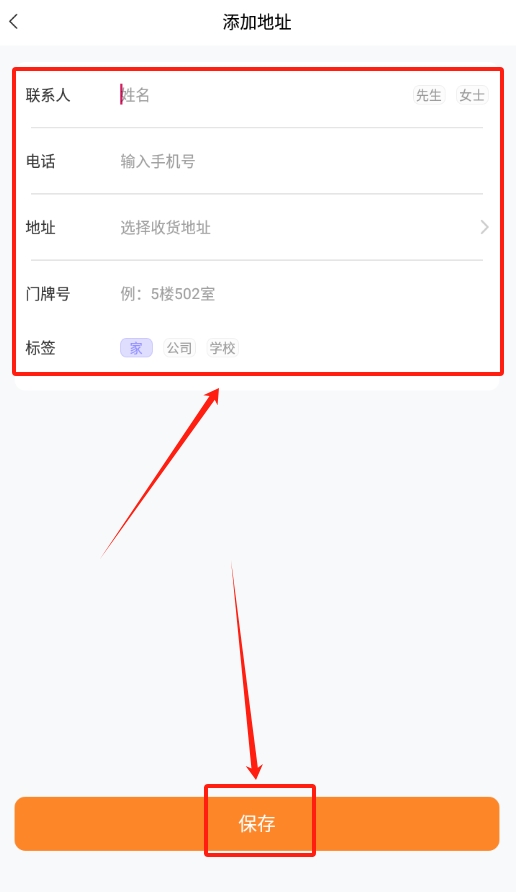The width and height of the screenshot is (516, 892).
Task: Open the address picker via the right chevron
Action: click(484, 228)
